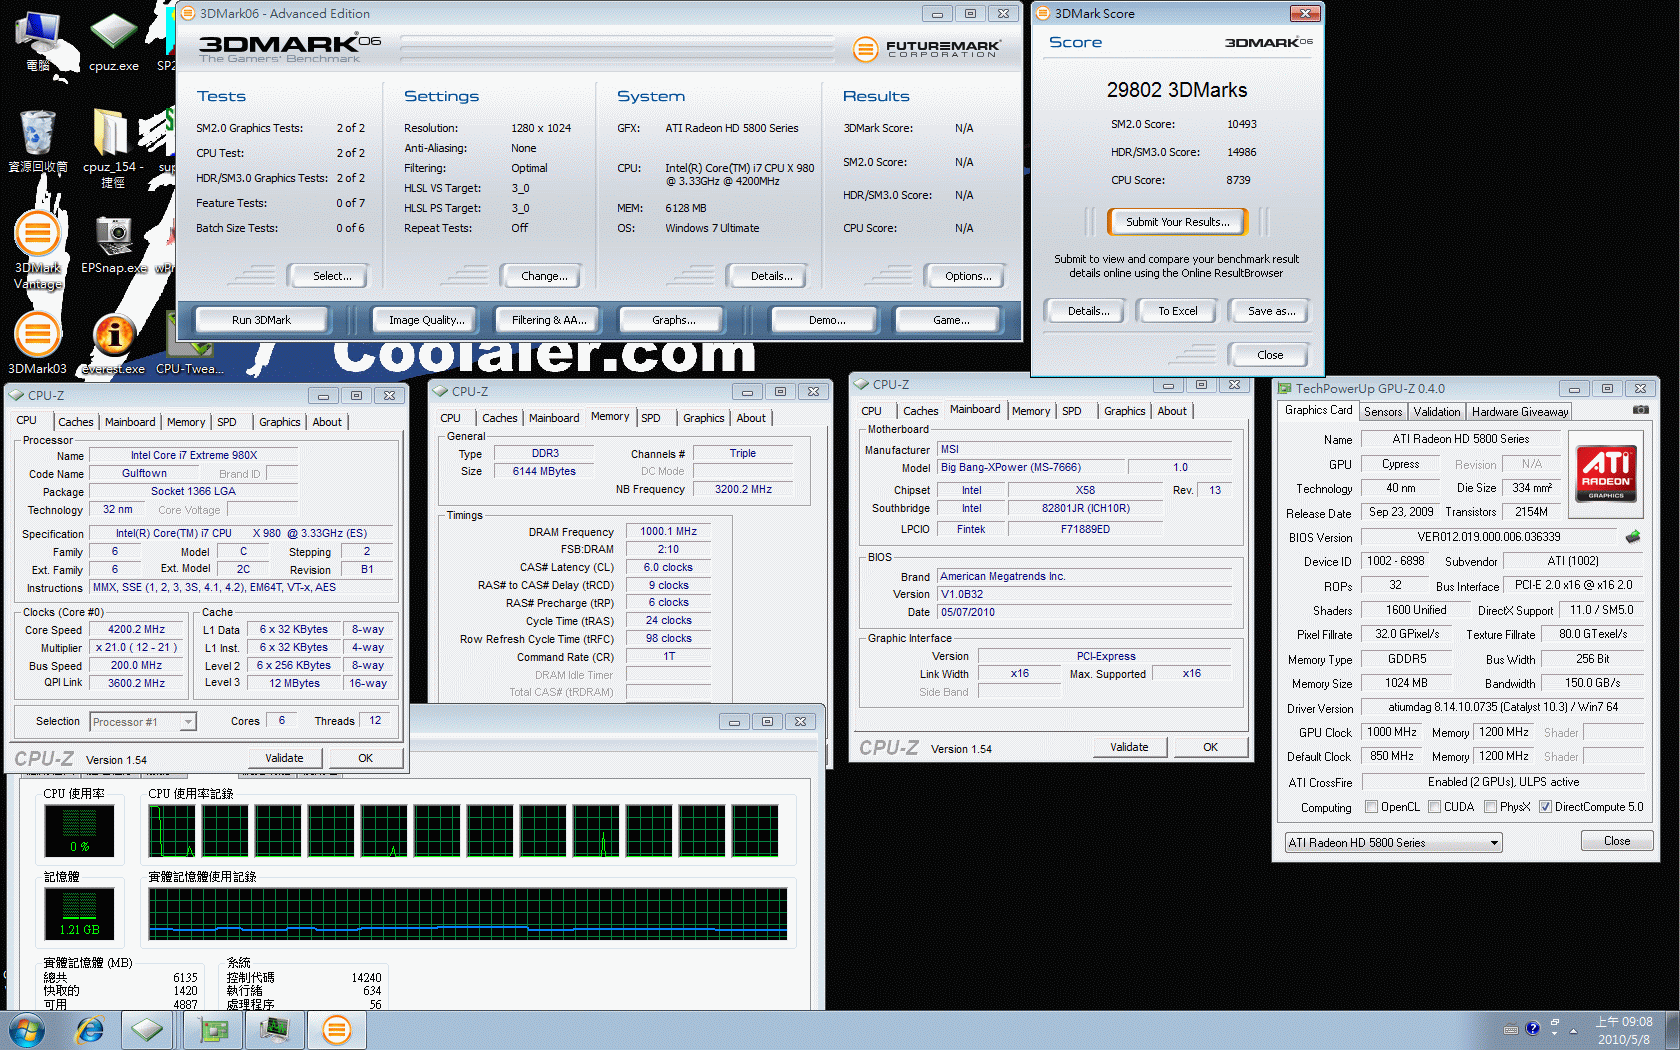Toggle DirectCompute 5.0 checkbox
This screenshot has height=1050, width=1680.
[1545, 807]
